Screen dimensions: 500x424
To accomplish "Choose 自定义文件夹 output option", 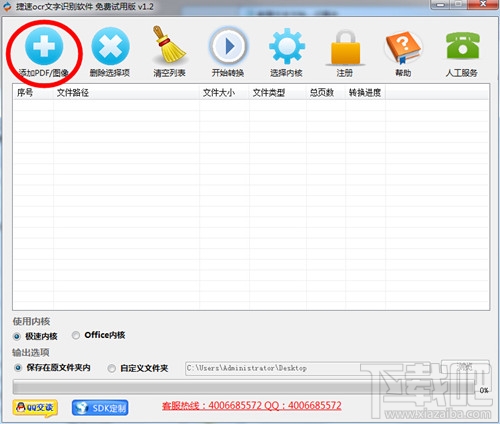I will pyautogui.click(x=112, y=368).
